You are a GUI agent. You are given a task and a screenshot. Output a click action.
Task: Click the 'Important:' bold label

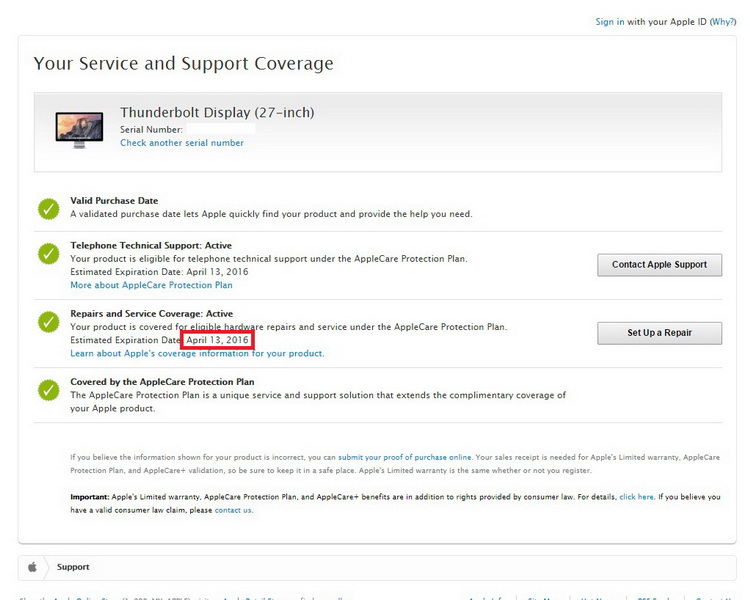click(90, 497)
